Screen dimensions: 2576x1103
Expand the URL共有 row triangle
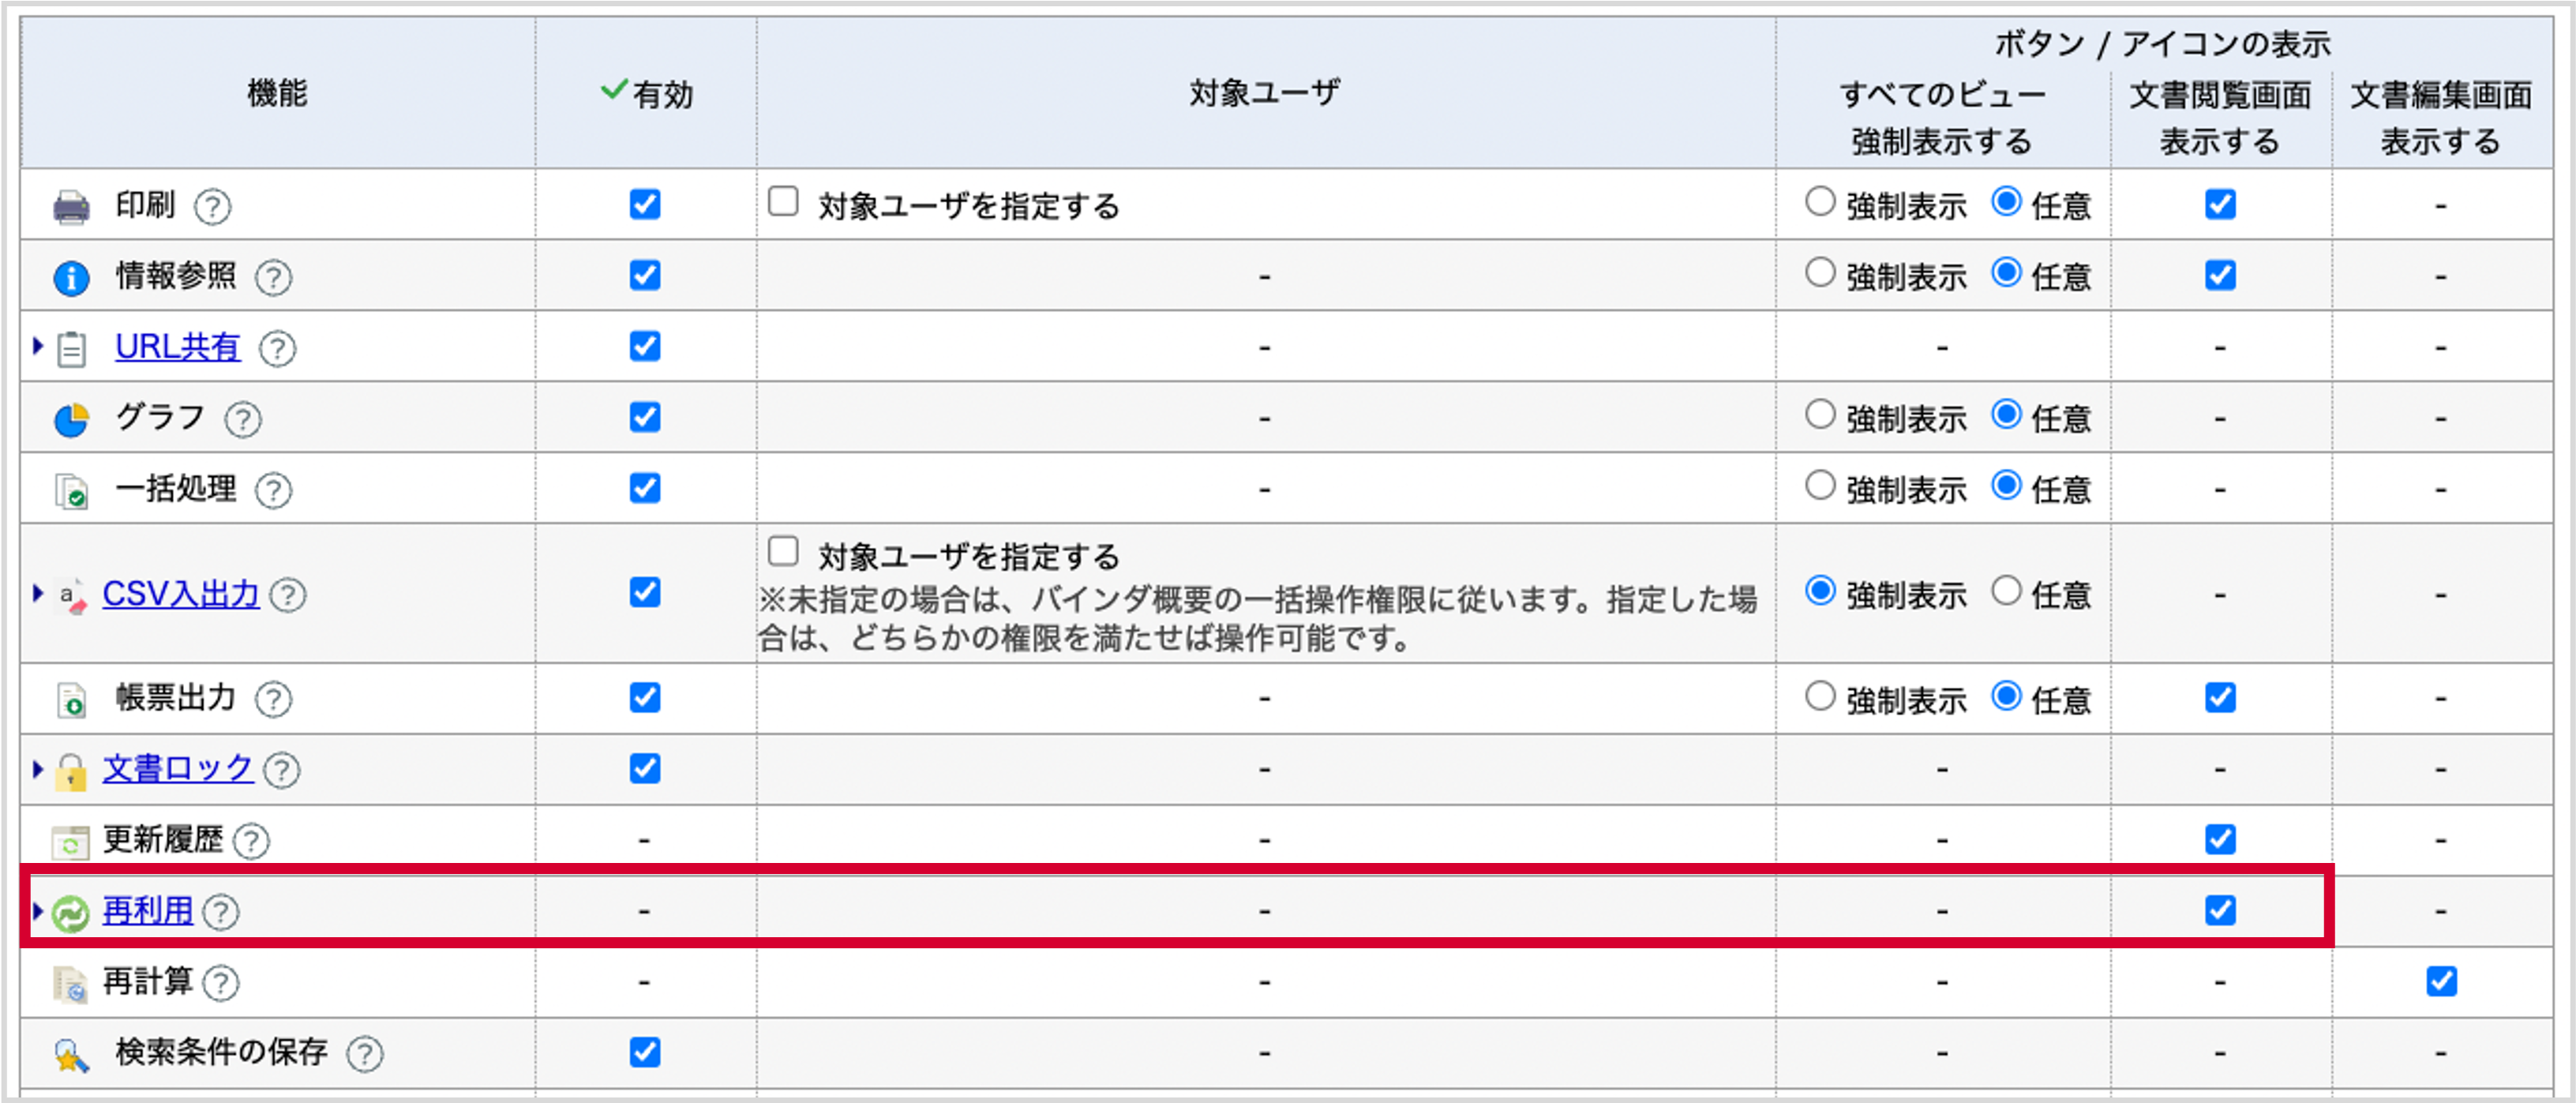coord(38,346)
